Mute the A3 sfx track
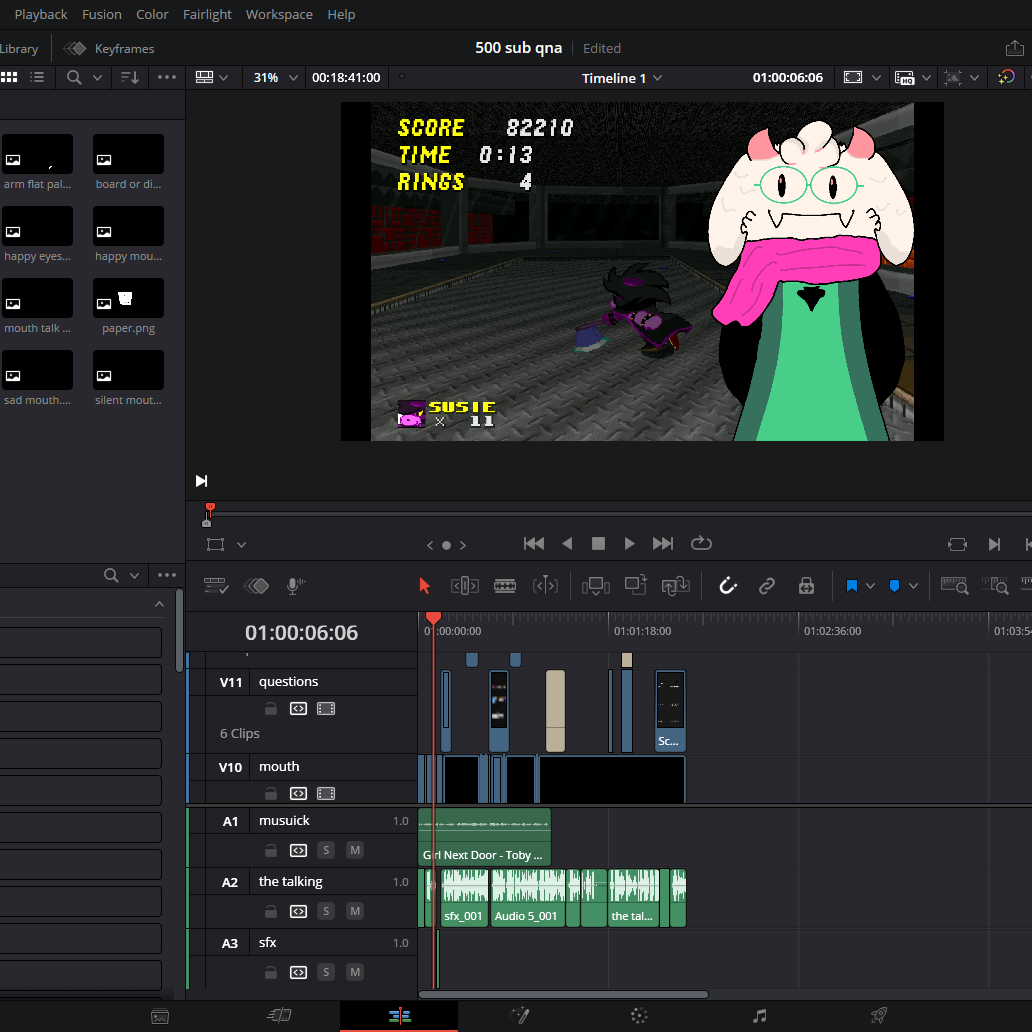The image size is (1032, 1032). 355,972
